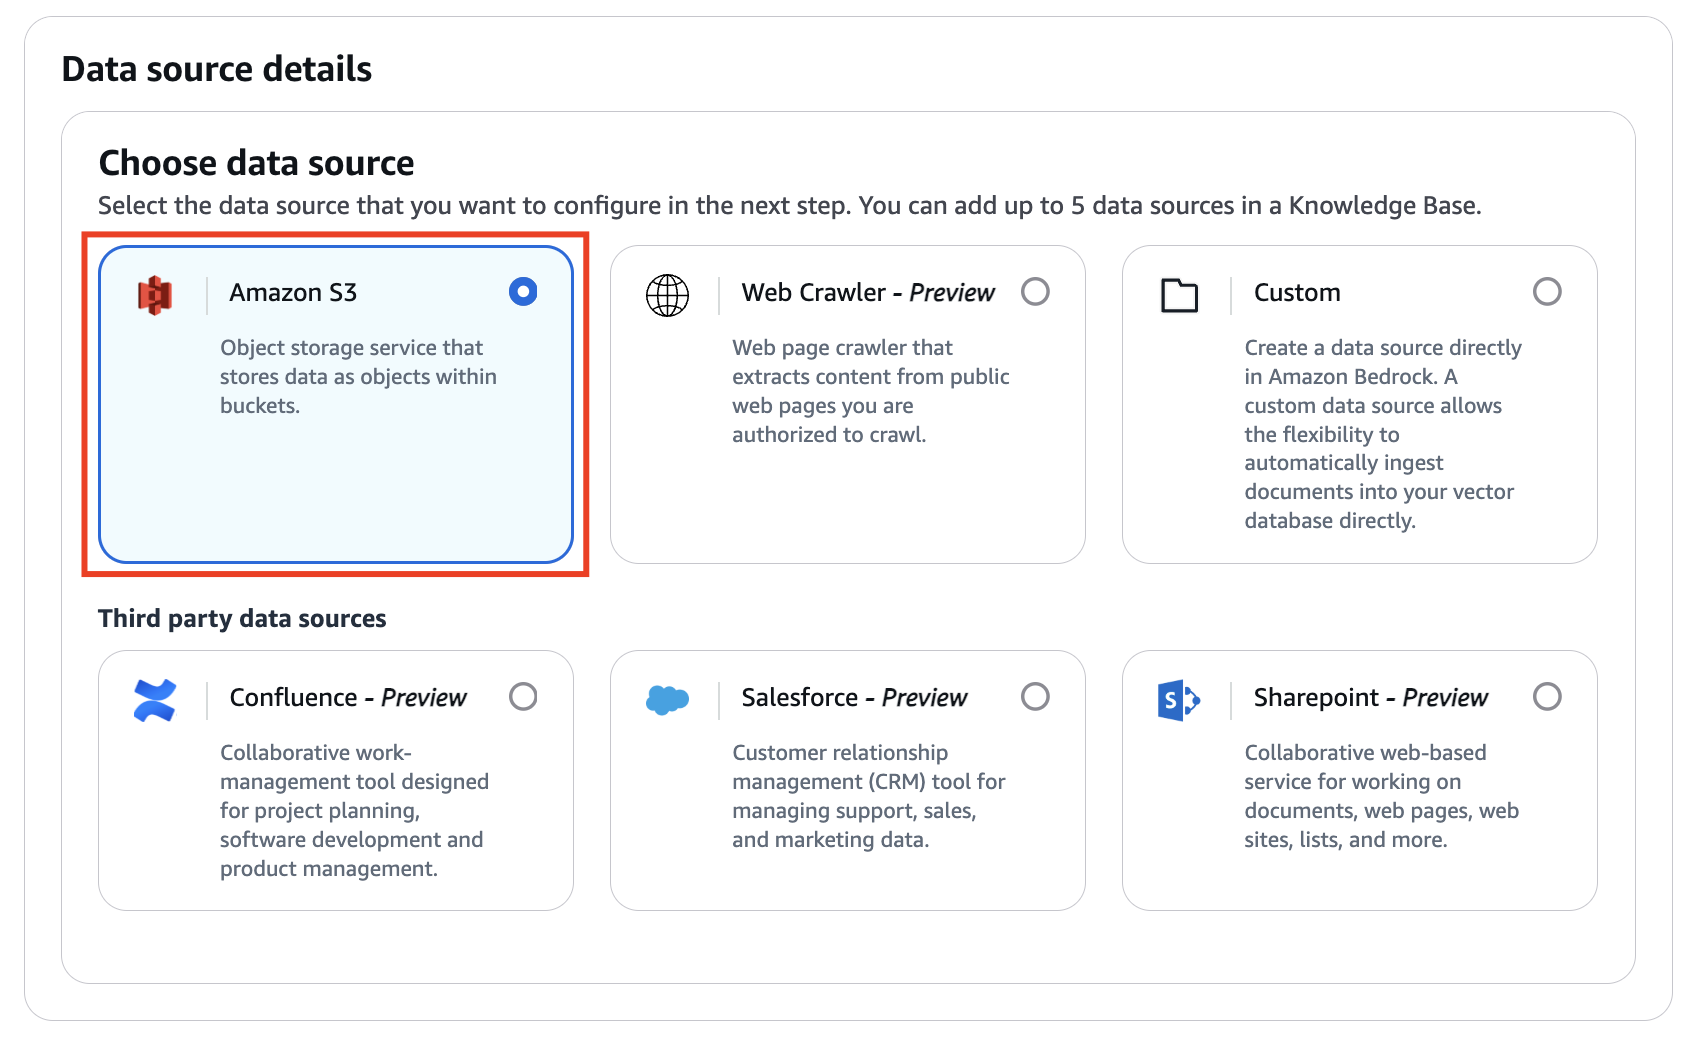Screen dimensions: 1694x1038
Task: Select the Sharepoint radio button
Action: [x=1548, y=697]
